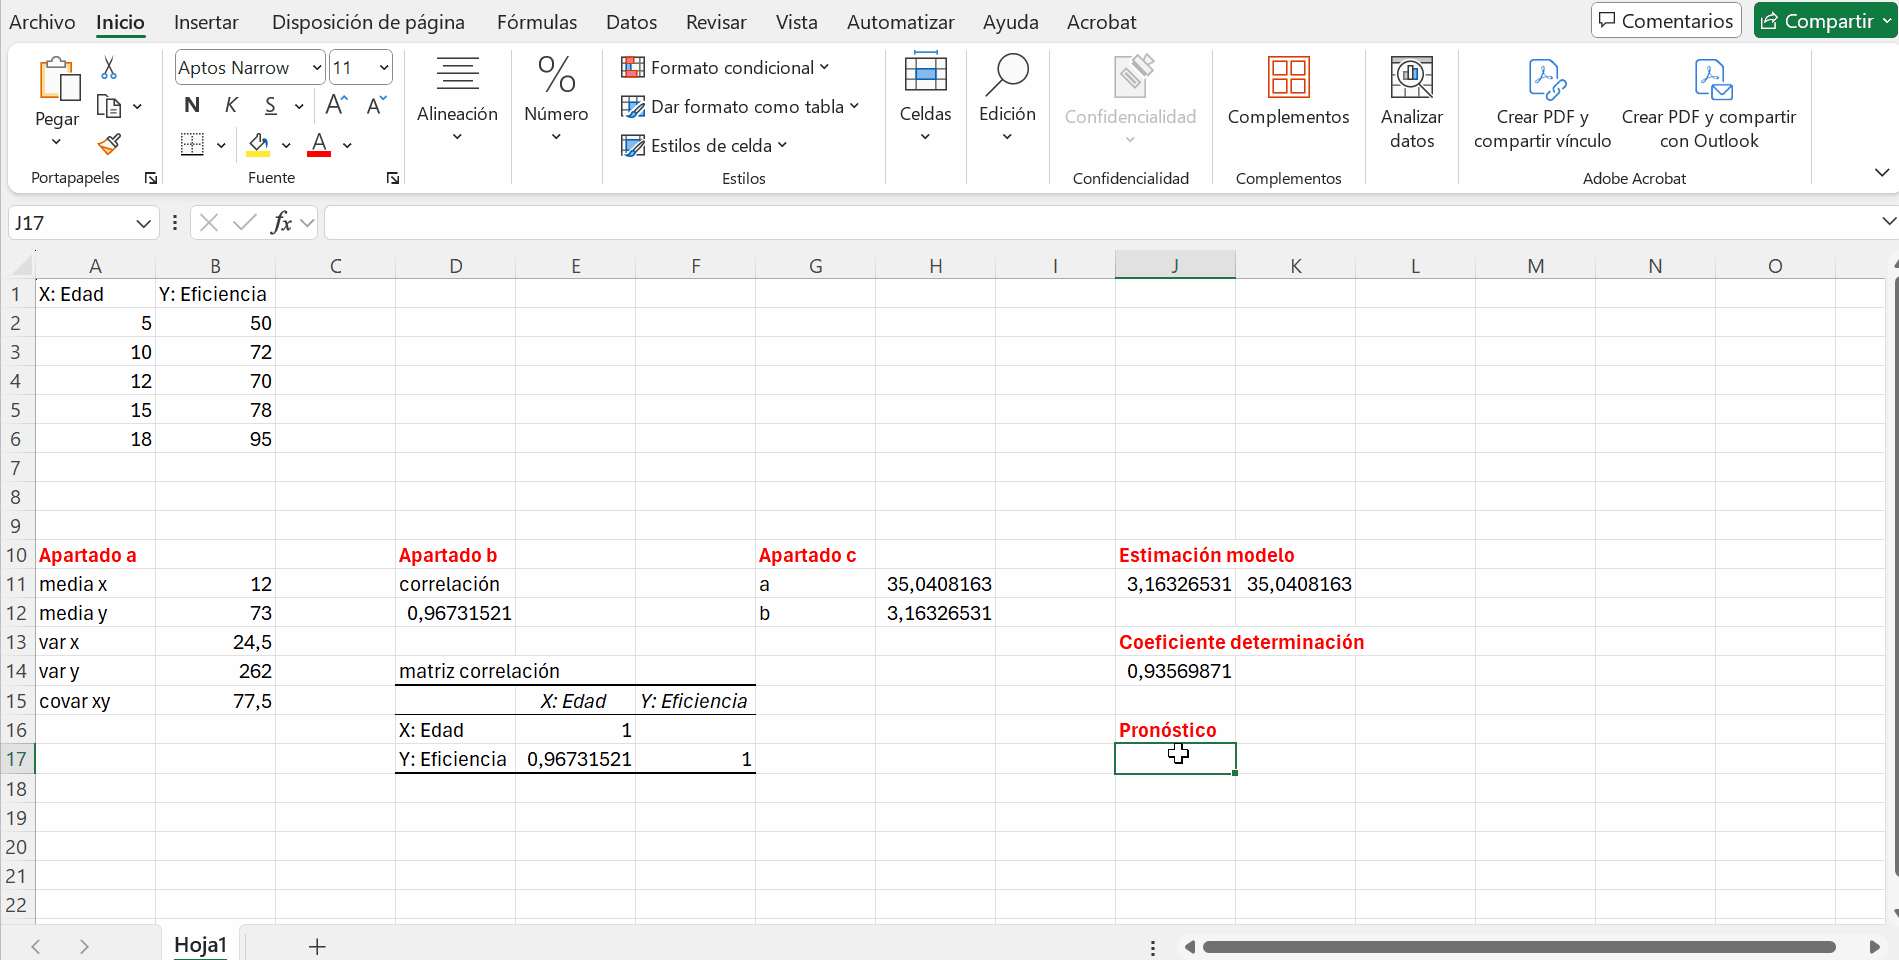The image size is (1899, 960).
Task: Toggle italic formatting (K)
Action: point(231,105)
